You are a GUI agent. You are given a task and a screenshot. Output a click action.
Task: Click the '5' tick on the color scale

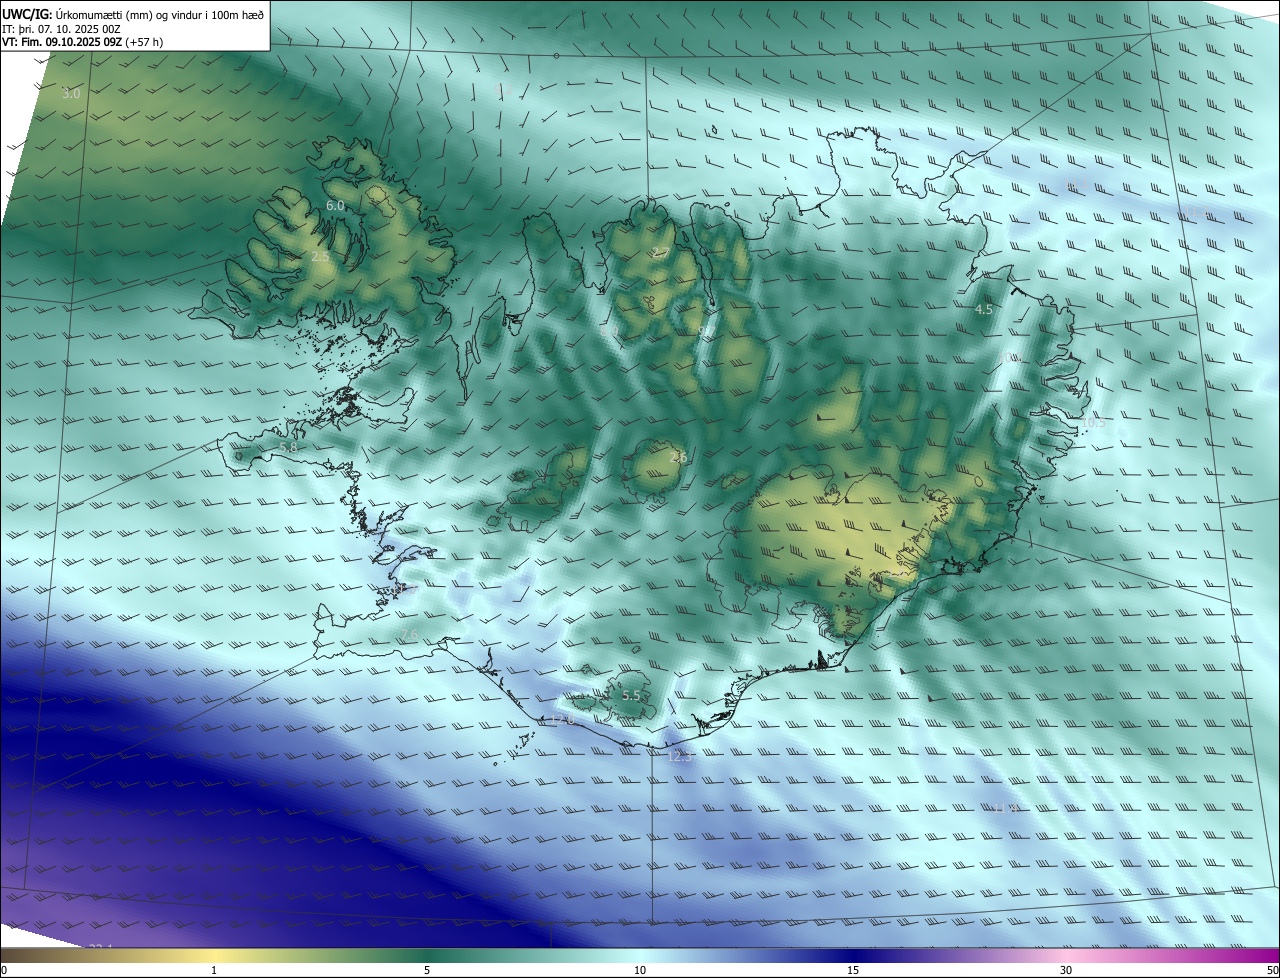427,970
